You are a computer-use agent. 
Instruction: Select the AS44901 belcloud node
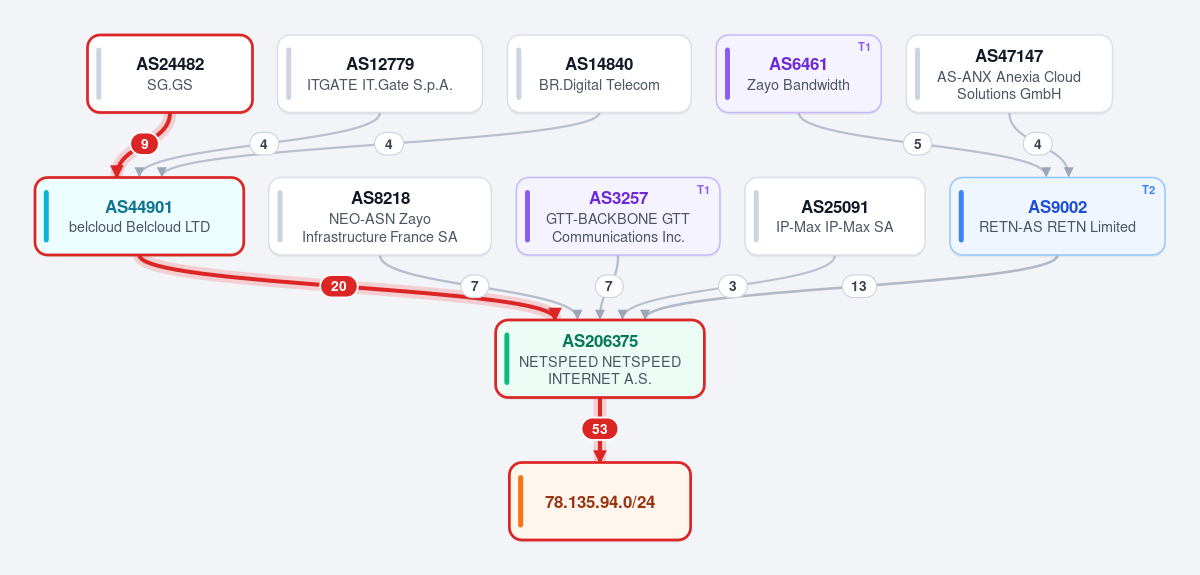(x=139, y=216)
